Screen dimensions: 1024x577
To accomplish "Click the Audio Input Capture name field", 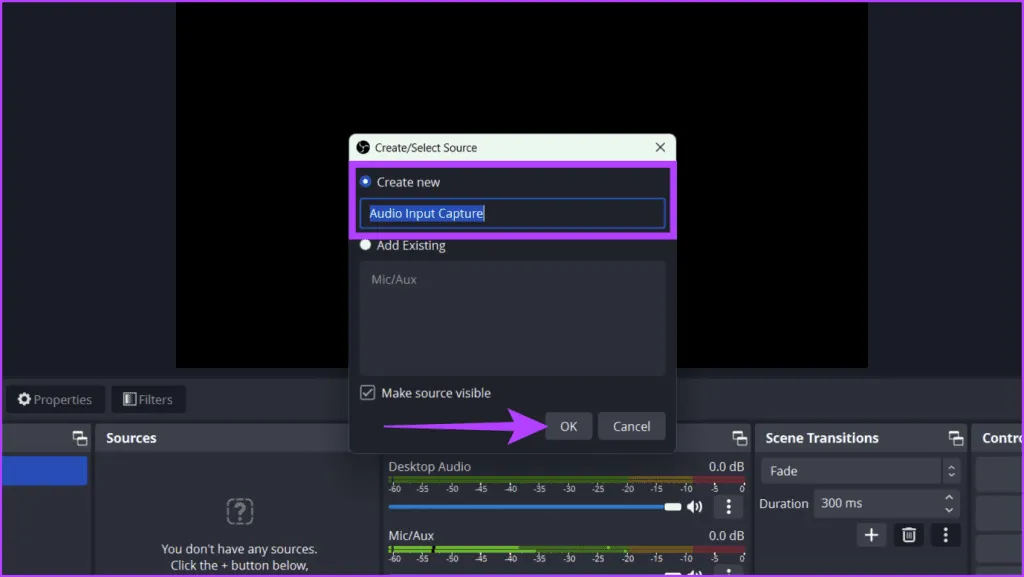I will pos(512,213).
